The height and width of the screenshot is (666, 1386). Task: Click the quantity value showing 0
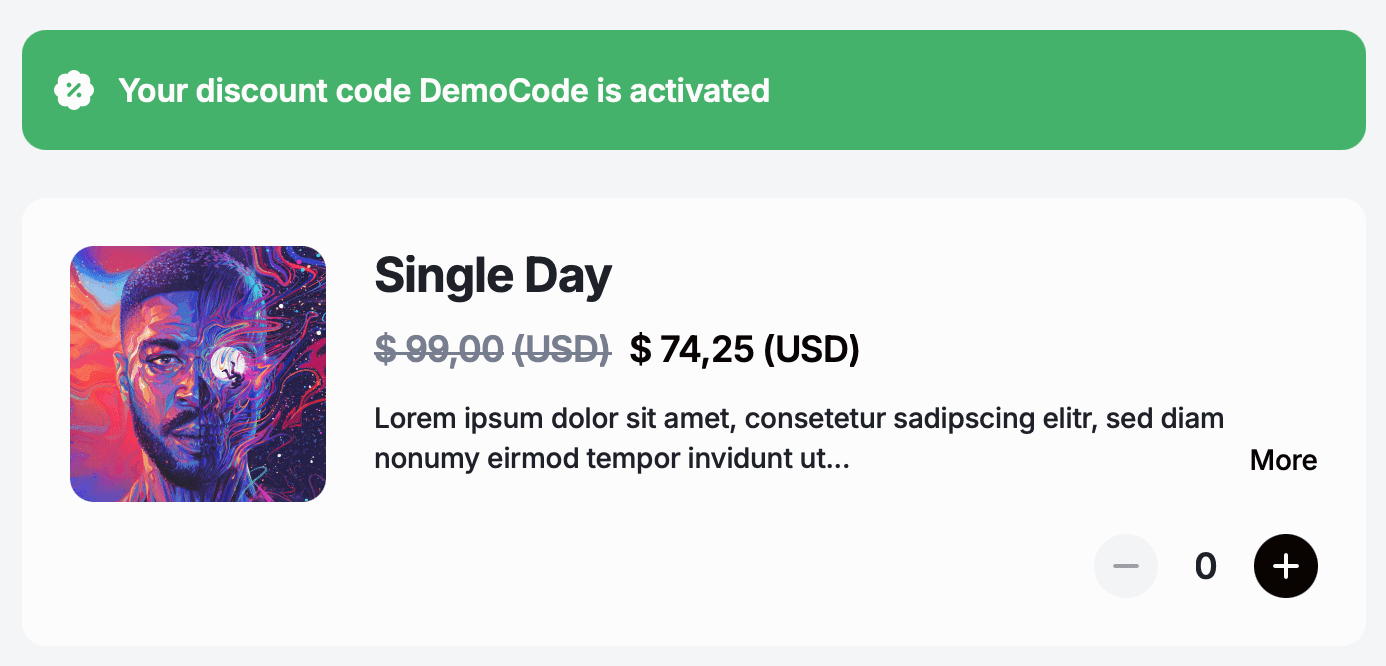point(1206,566)
